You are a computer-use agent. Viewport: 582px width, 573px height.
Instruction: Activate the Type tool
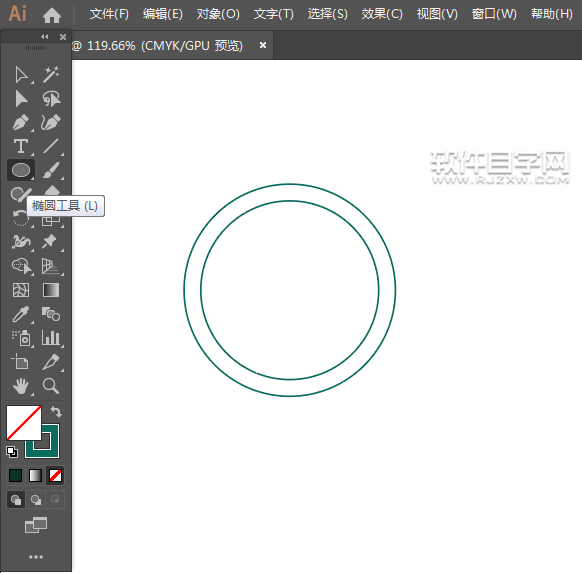click(x=21, y=146)
